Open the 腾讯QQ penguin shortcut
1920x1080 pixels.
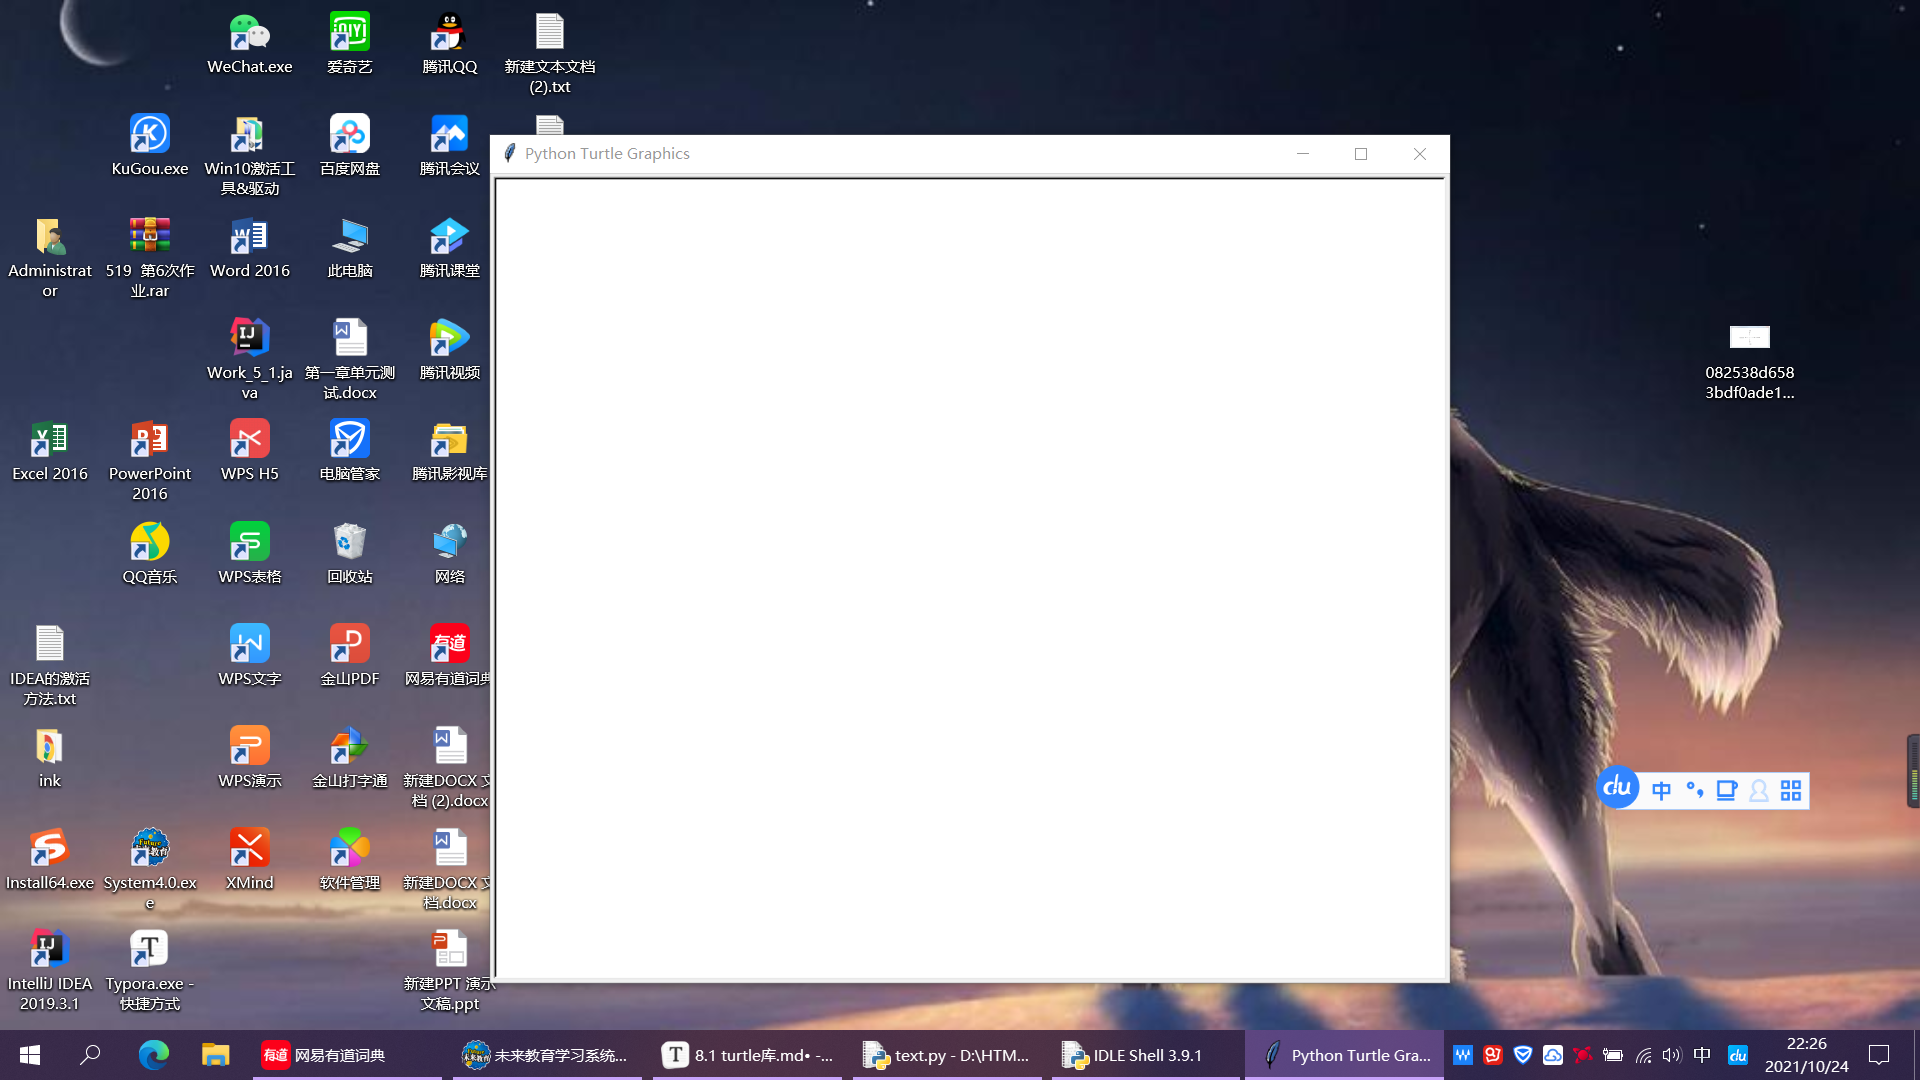click(449, 44)
